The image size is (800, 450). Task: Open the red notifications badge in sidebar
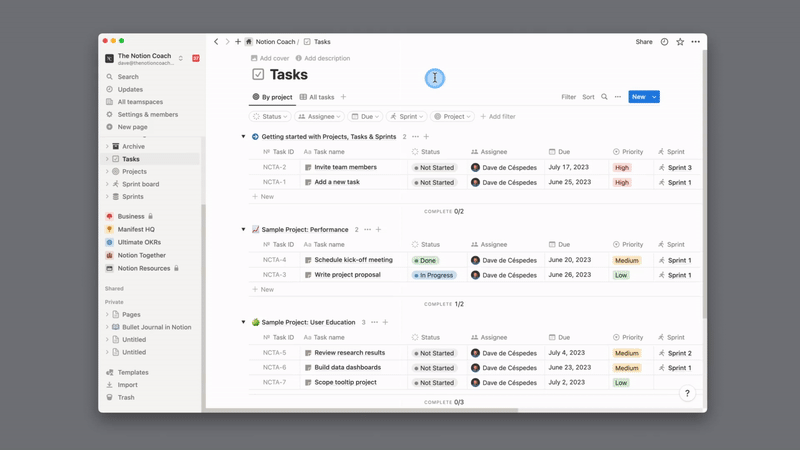pos(196,58)
